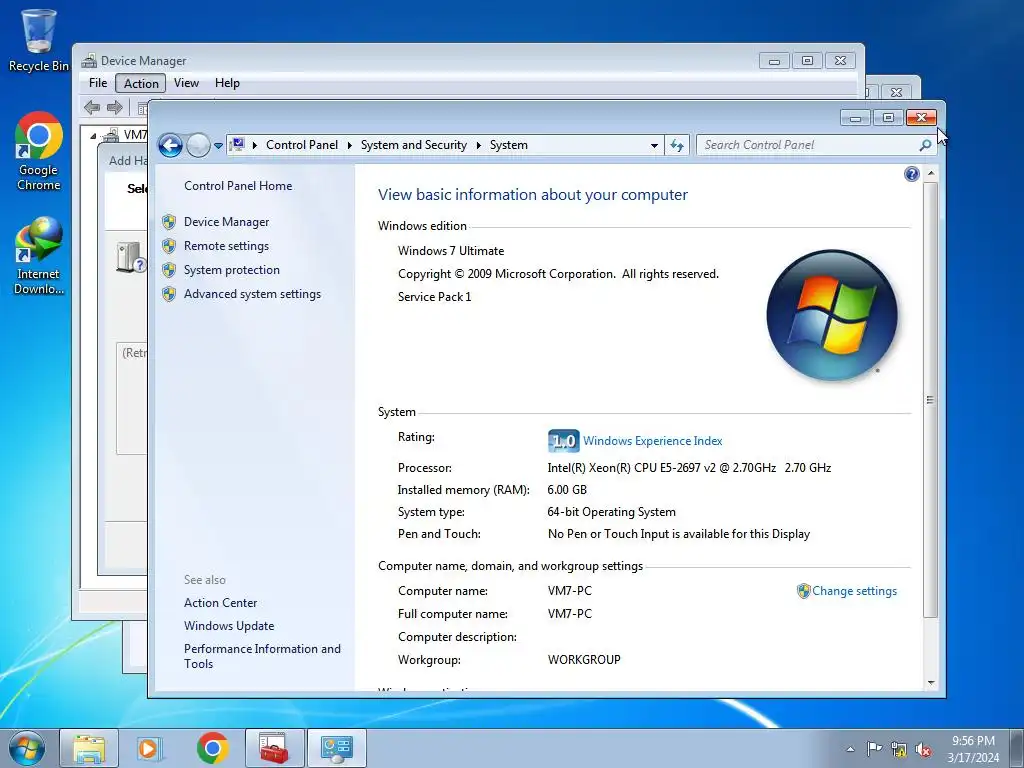Click the search magnifier icon

tap(925, 145)
